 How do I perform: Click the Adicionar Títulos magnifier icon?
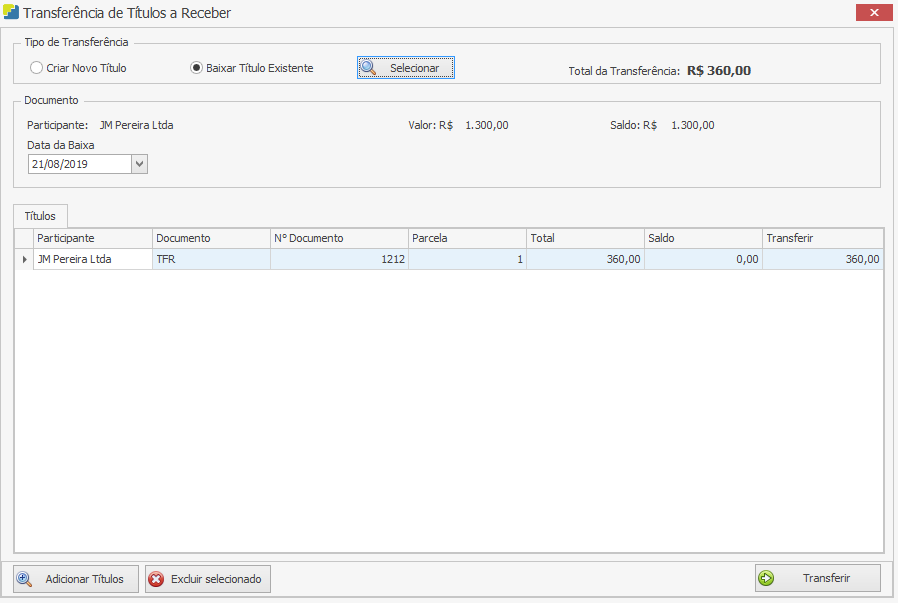pyautogui.click(x=26, y=579)
